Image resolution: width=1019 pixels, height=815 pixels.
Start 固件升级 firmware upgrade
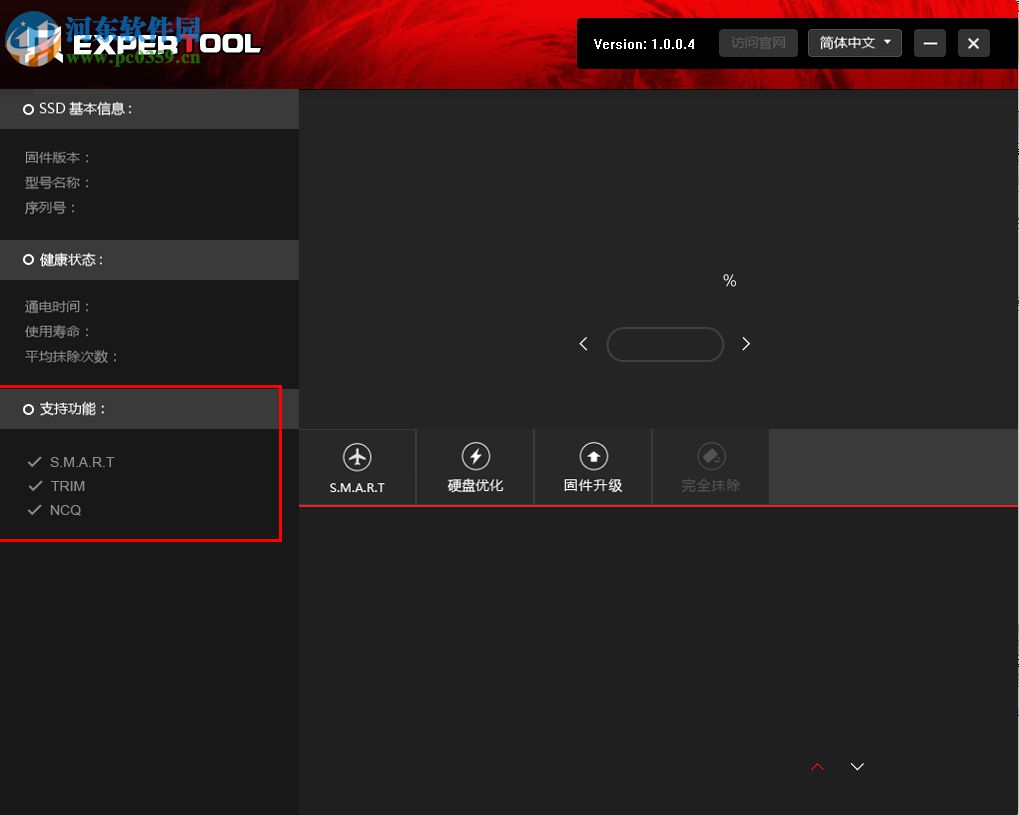tap(593, 487)
